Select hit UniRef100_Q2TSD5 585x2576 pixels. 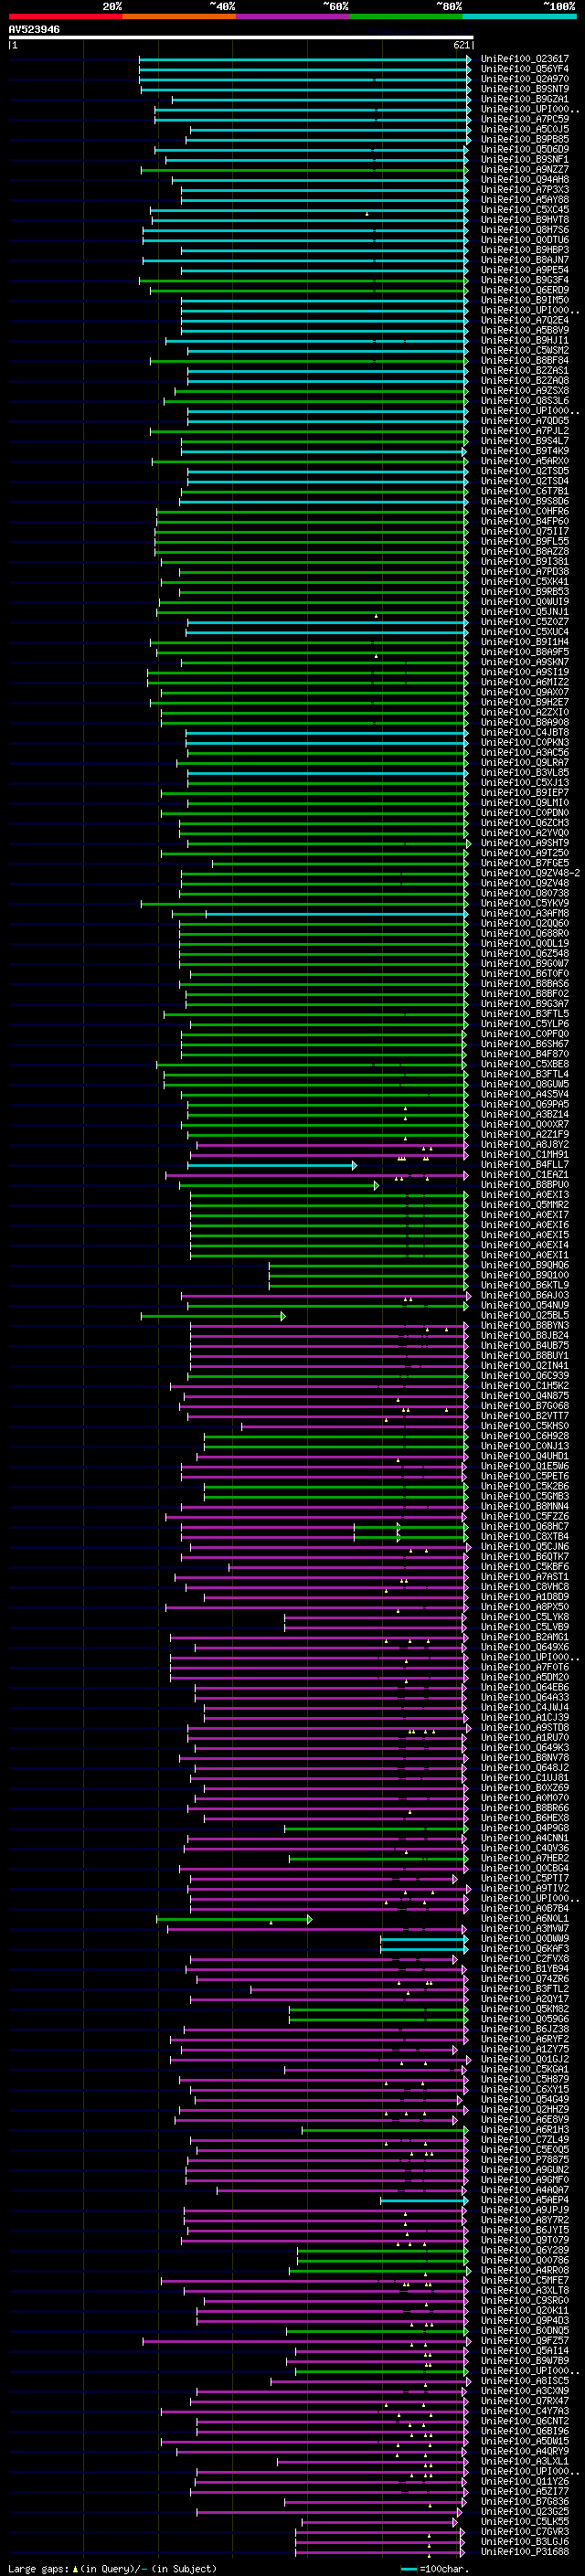coord(525,471)
